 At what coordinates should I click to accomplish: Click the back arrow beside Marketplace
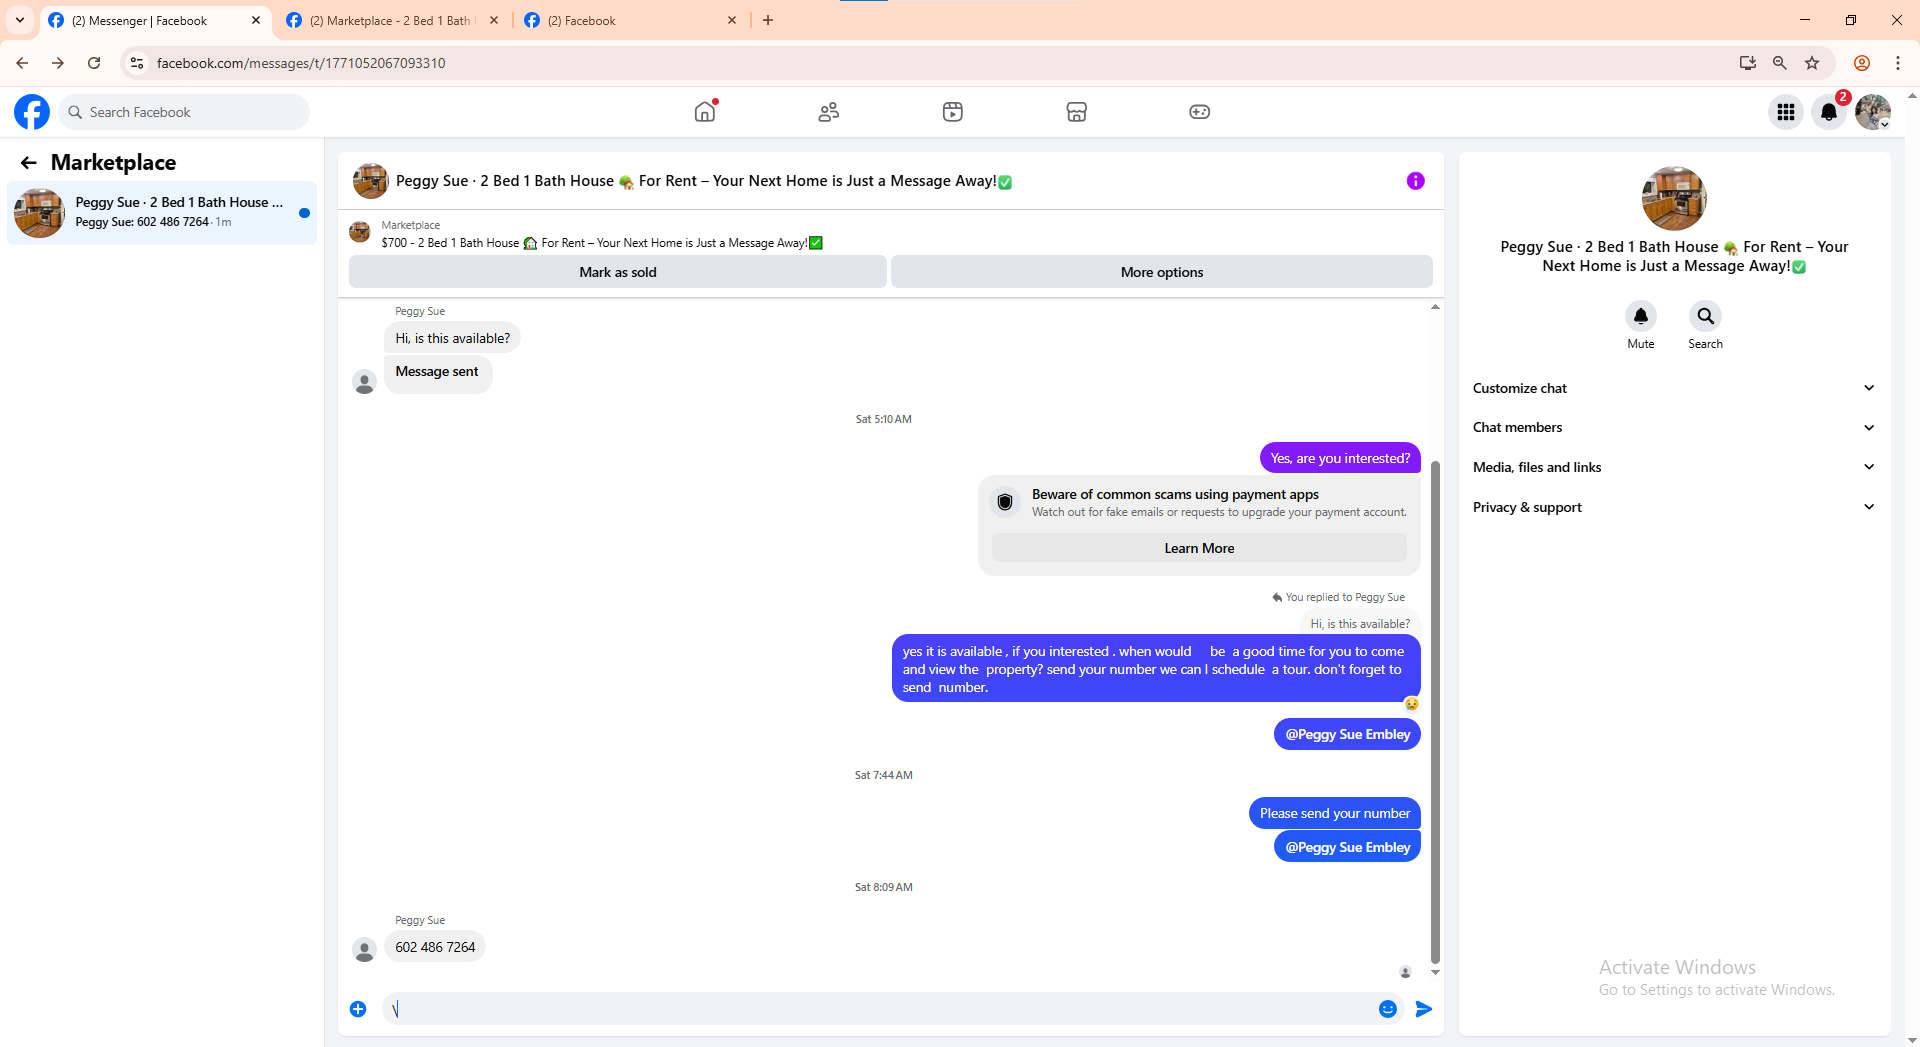tap(29, 163)
